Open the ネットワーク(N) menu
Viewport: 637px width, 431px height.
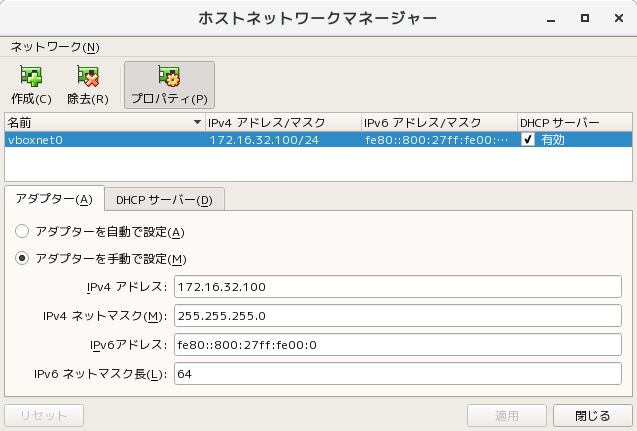coord(55,47)
